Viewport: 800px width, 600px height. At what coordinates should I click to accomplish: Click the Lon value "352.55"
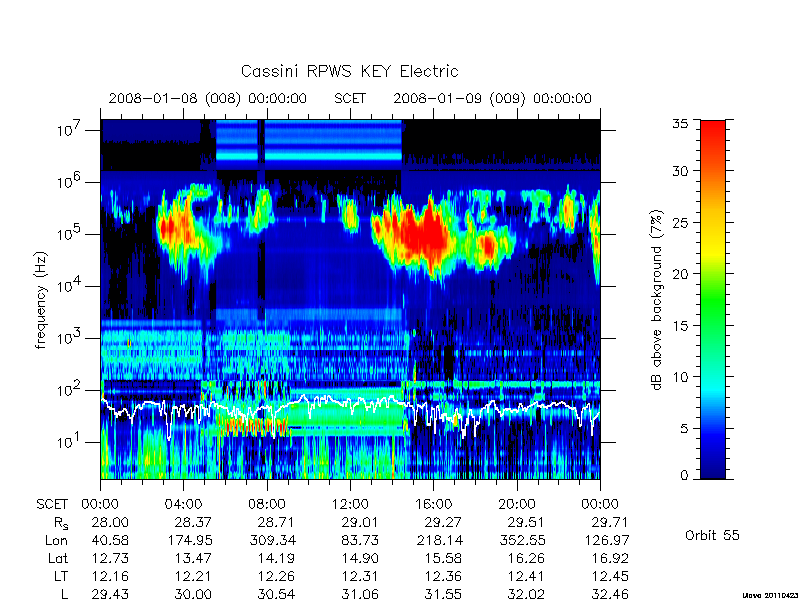pyautogui.click(x=522, y=540)
